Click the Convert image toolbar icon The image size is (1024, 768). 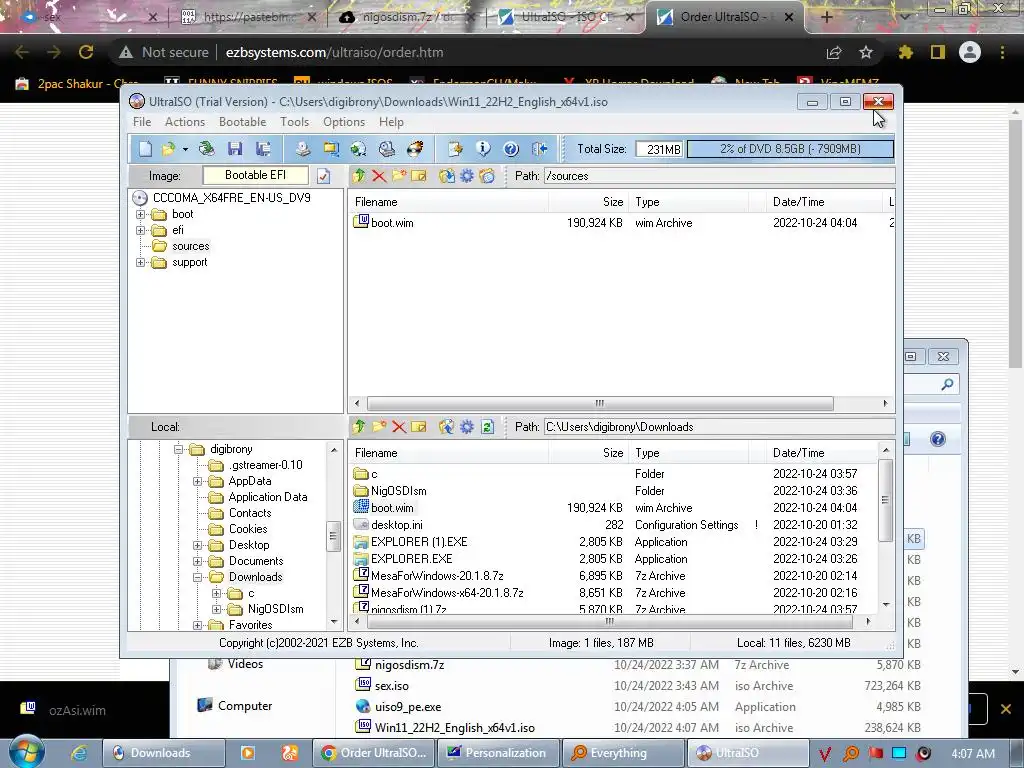(x=331, y=149)
